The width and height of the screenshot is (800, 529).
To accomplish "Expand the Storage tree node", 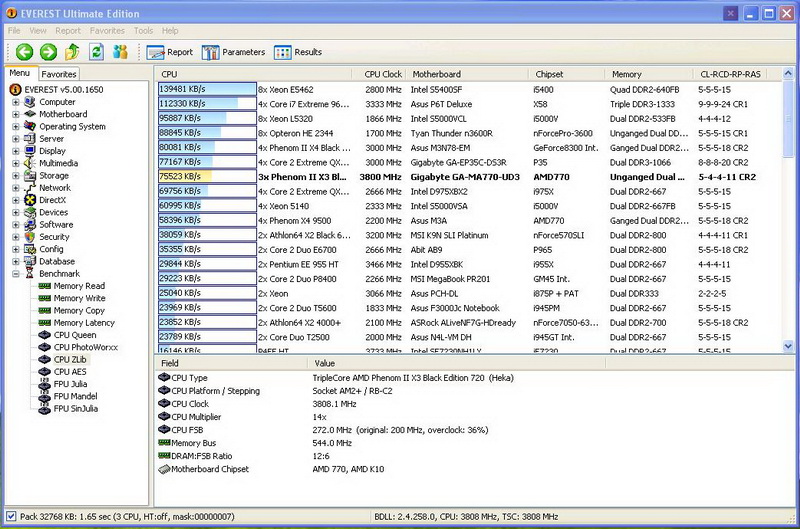I will pos(15,175).
